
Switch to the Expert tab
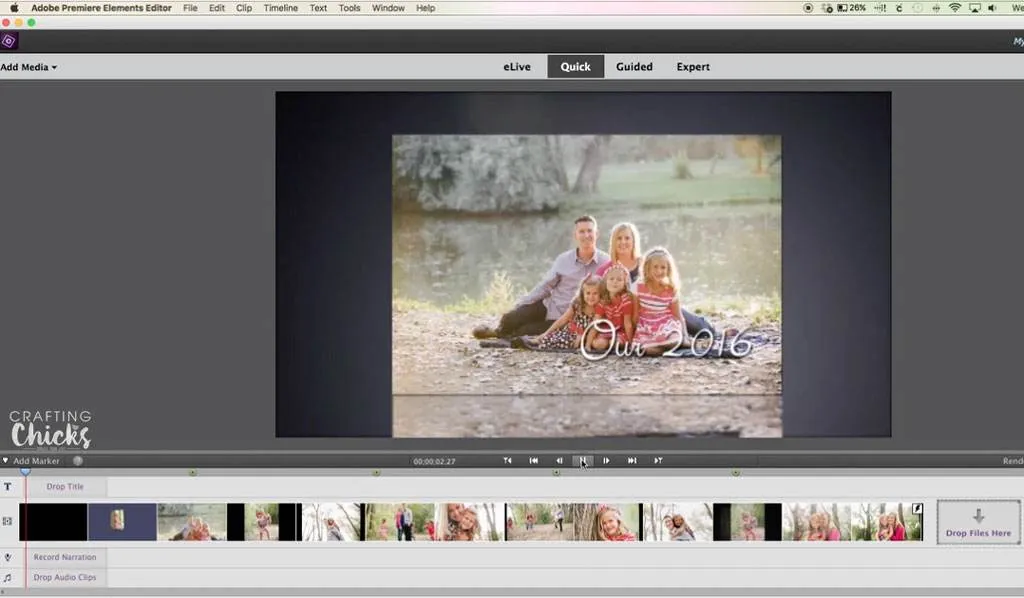pos(693,66)
